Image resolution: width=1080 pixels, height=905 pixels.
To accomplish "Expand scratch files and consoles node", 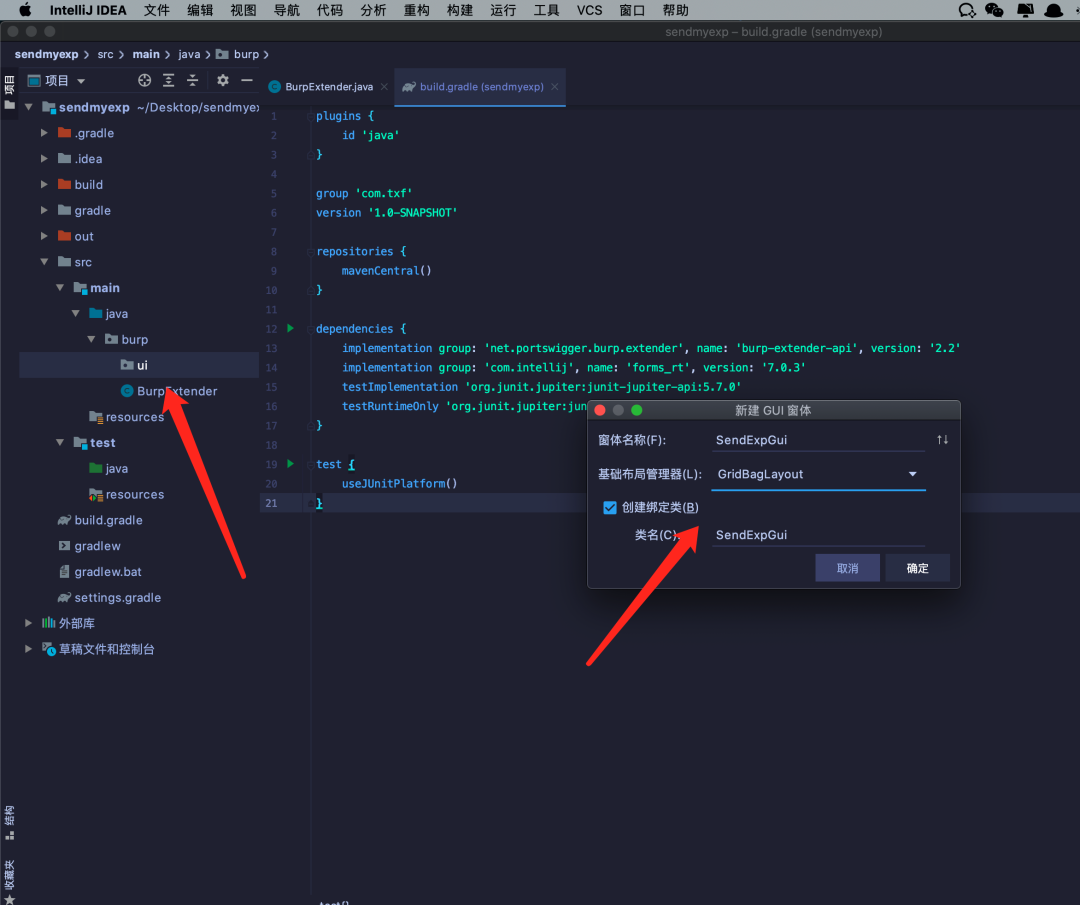I will click(28, 649).
